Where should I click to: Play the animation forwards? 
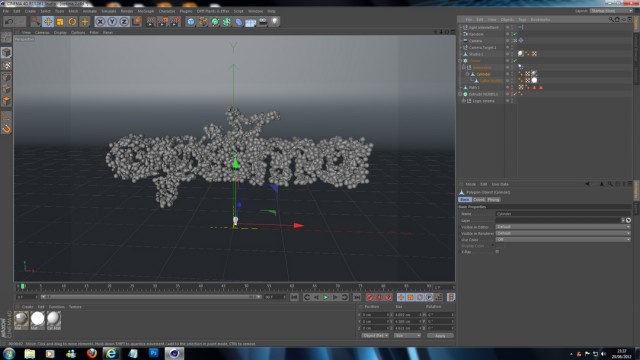tap(326, 297)
